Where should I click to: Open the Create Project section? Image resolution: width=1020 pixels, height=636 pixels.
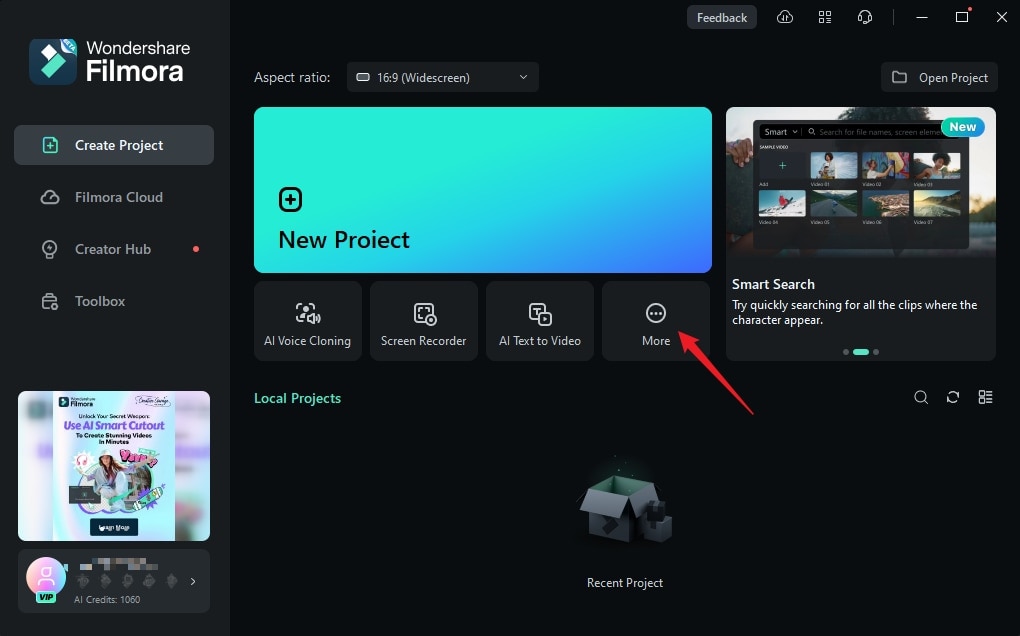point(114,145)
